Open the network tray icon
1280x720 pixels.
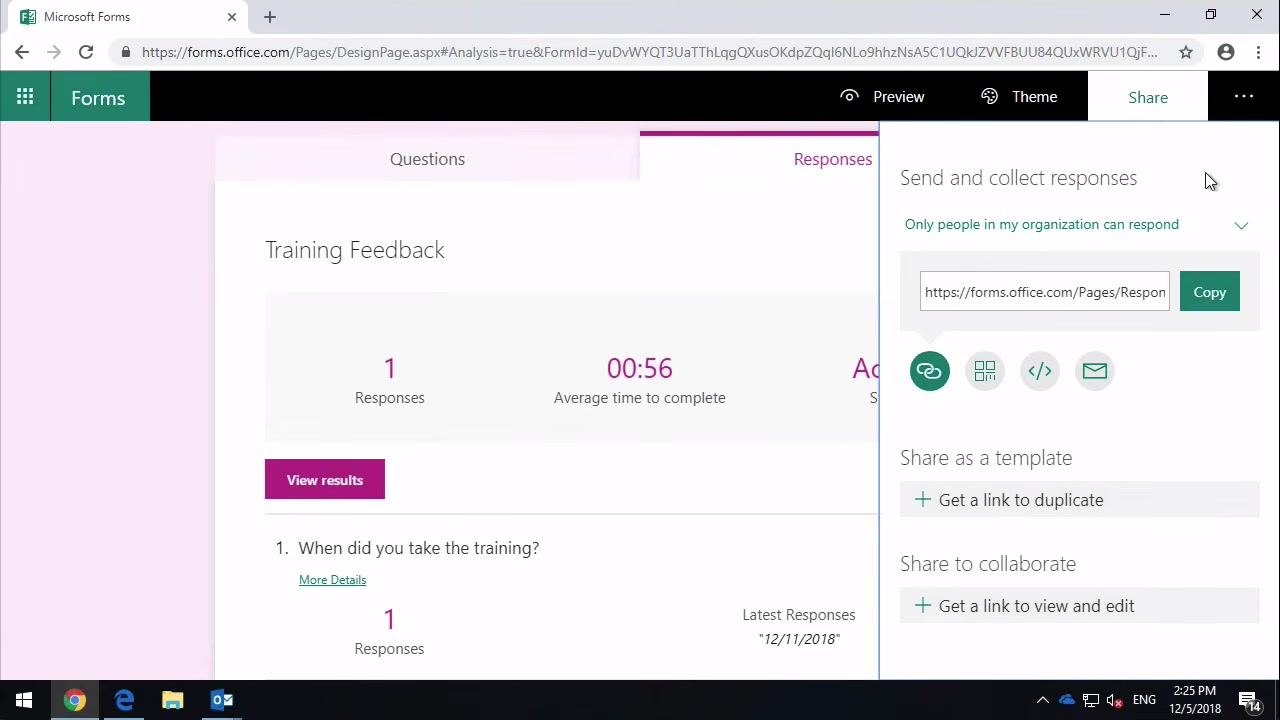click(x=1091, y=700)
